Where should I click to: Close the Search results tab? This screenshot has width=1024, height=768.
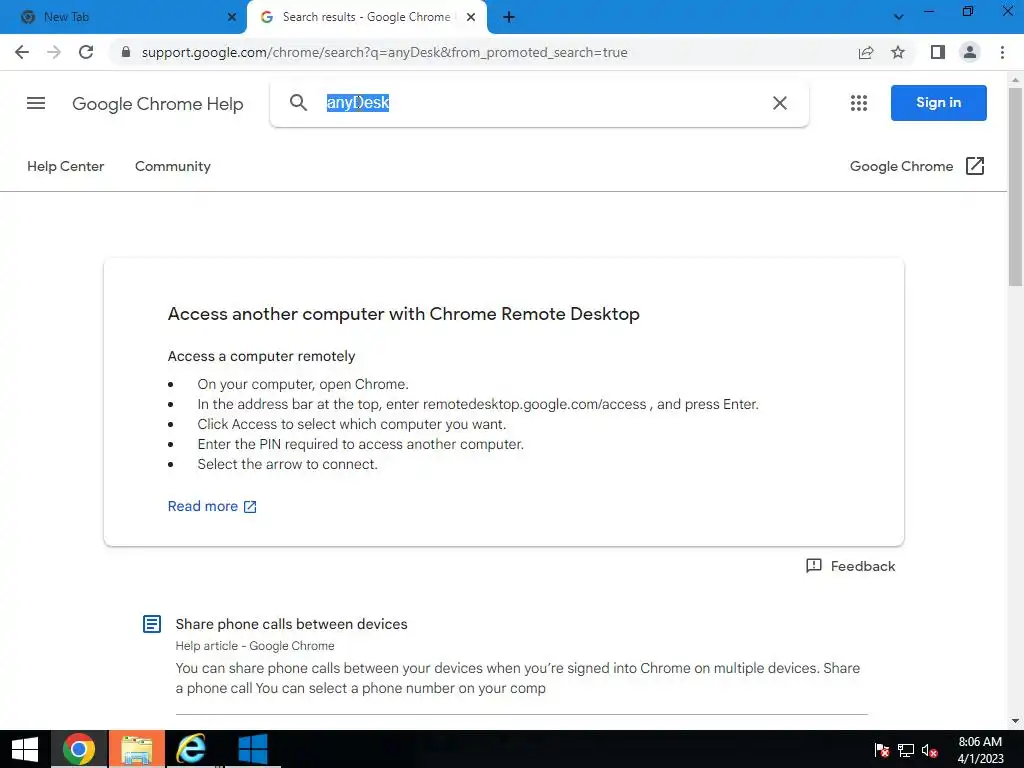click(x=470, y=17)
